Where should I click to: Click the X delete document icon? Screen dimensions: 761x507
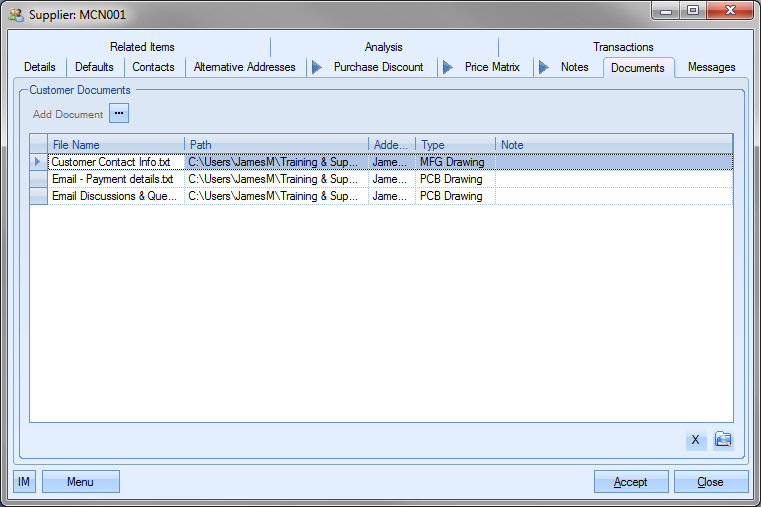pyautogui.click(x=696, y=441)
